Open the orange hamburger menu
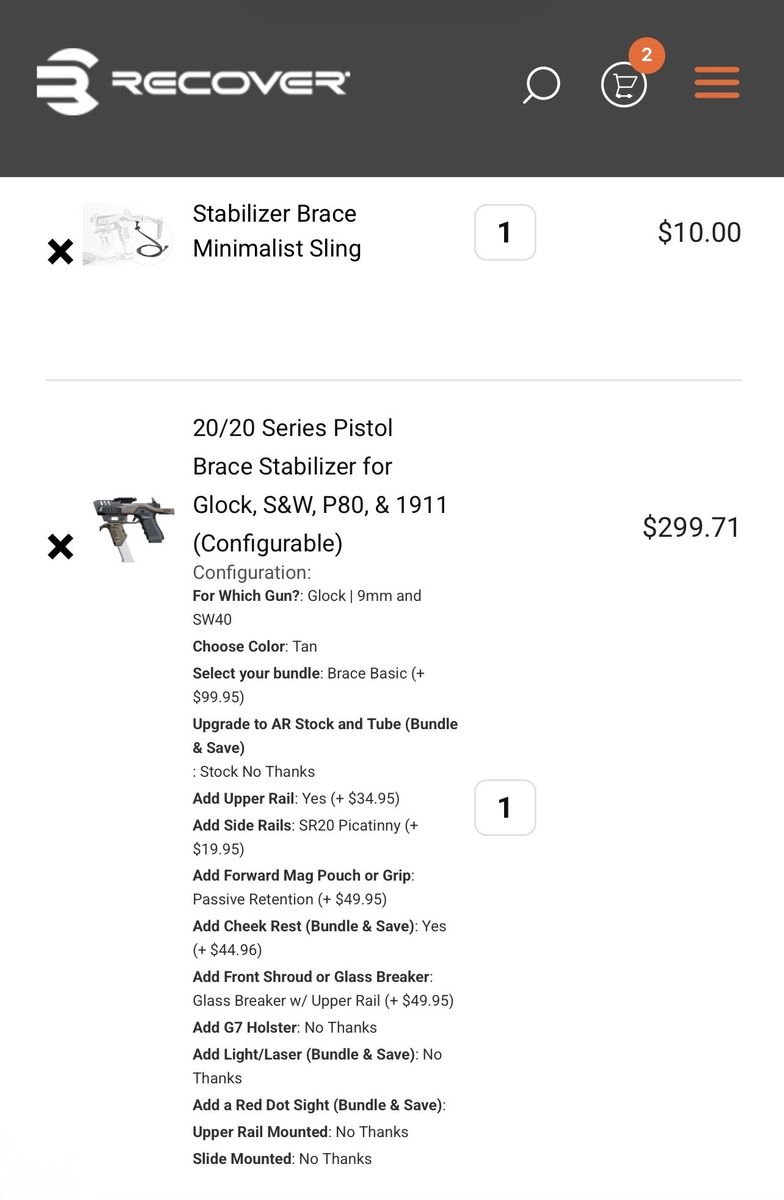 coord(717,83)
